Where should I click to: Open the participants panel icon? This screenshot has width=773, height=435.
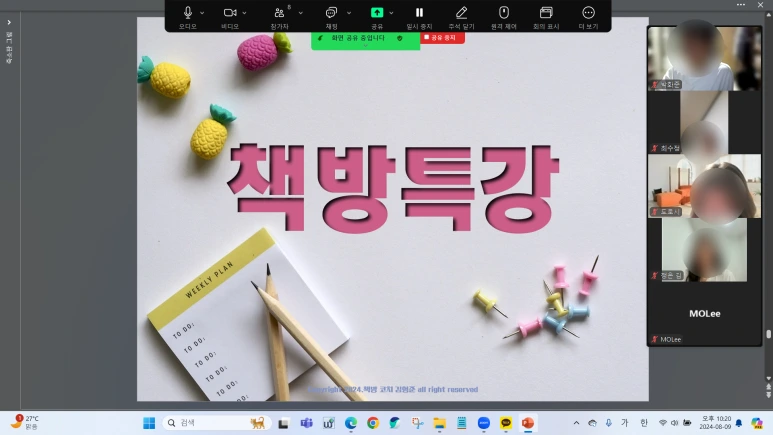280,13
